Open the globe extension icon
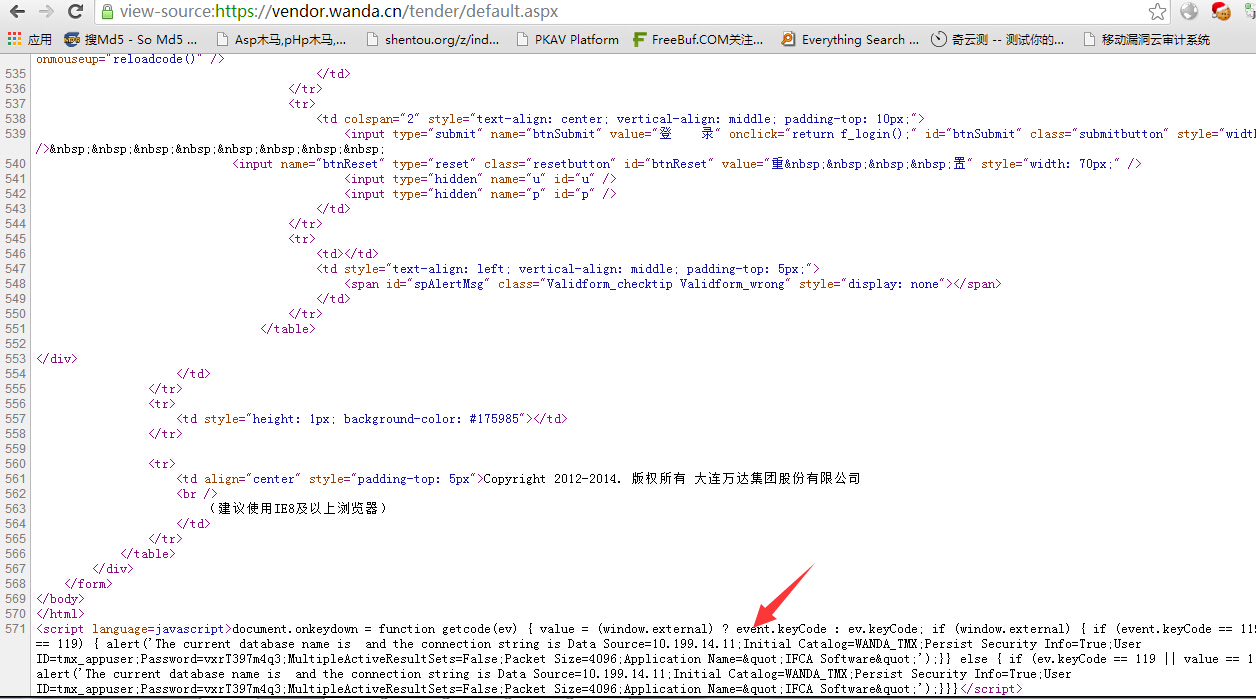Viewport: 1256px width, 699px height. pyautogui.click(x=1189, y=12)
